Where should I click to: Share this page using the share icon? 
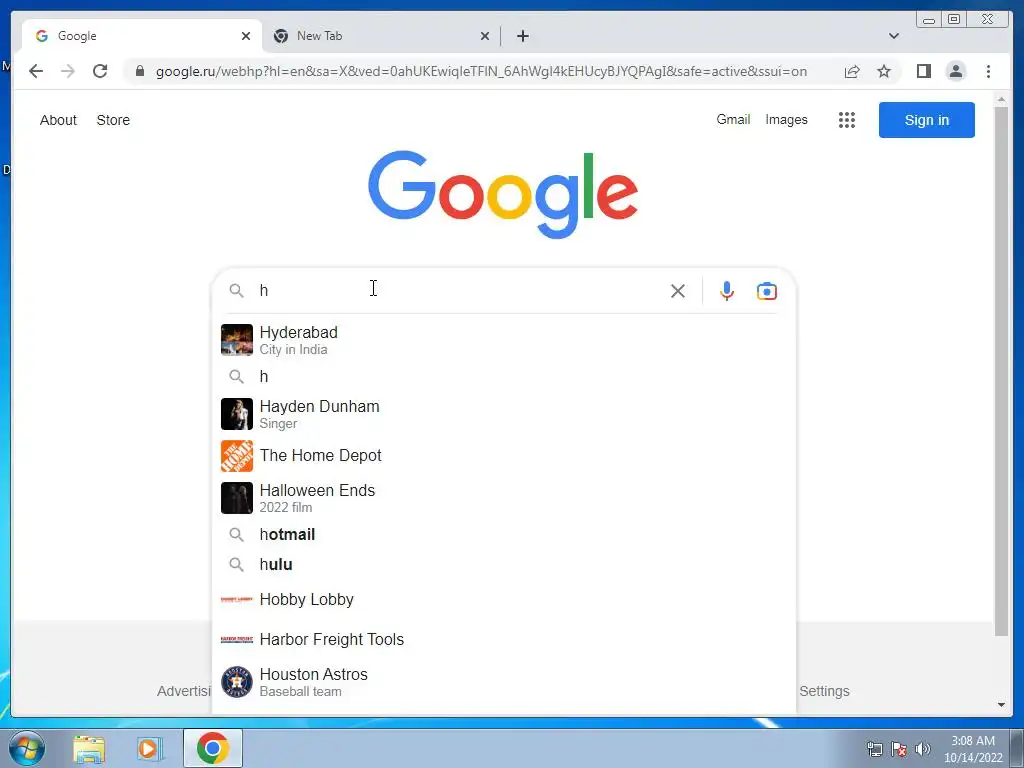tap(852, 71)
